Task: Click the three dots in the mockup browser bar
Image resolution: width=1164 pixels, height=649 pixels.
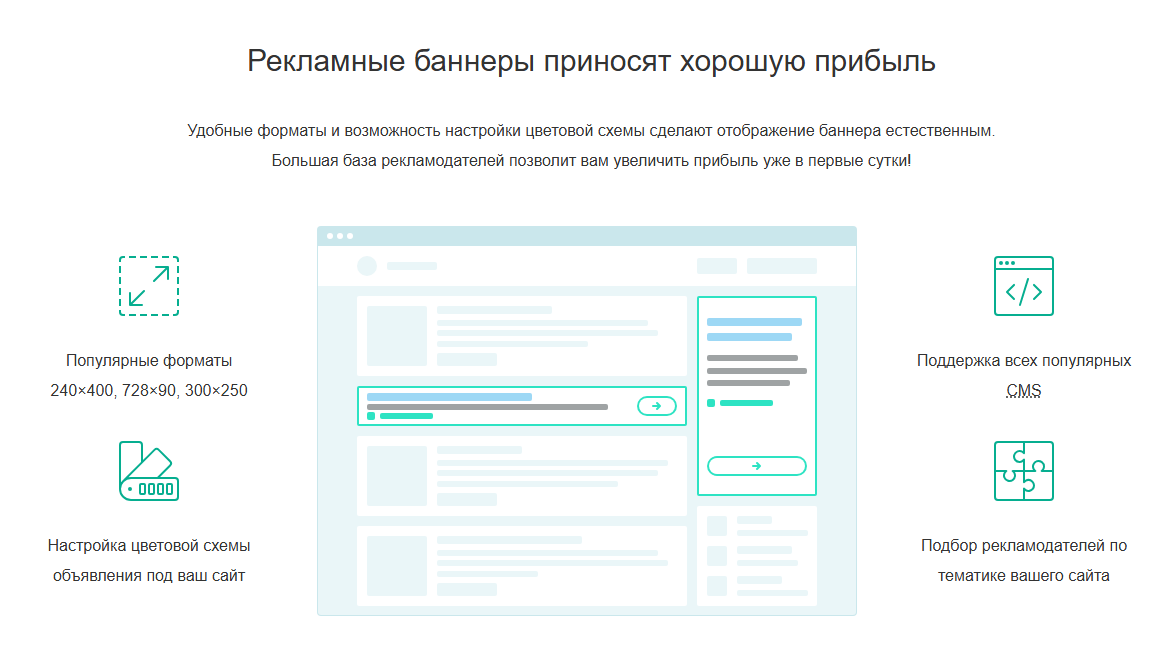Action: pos(338,236)
